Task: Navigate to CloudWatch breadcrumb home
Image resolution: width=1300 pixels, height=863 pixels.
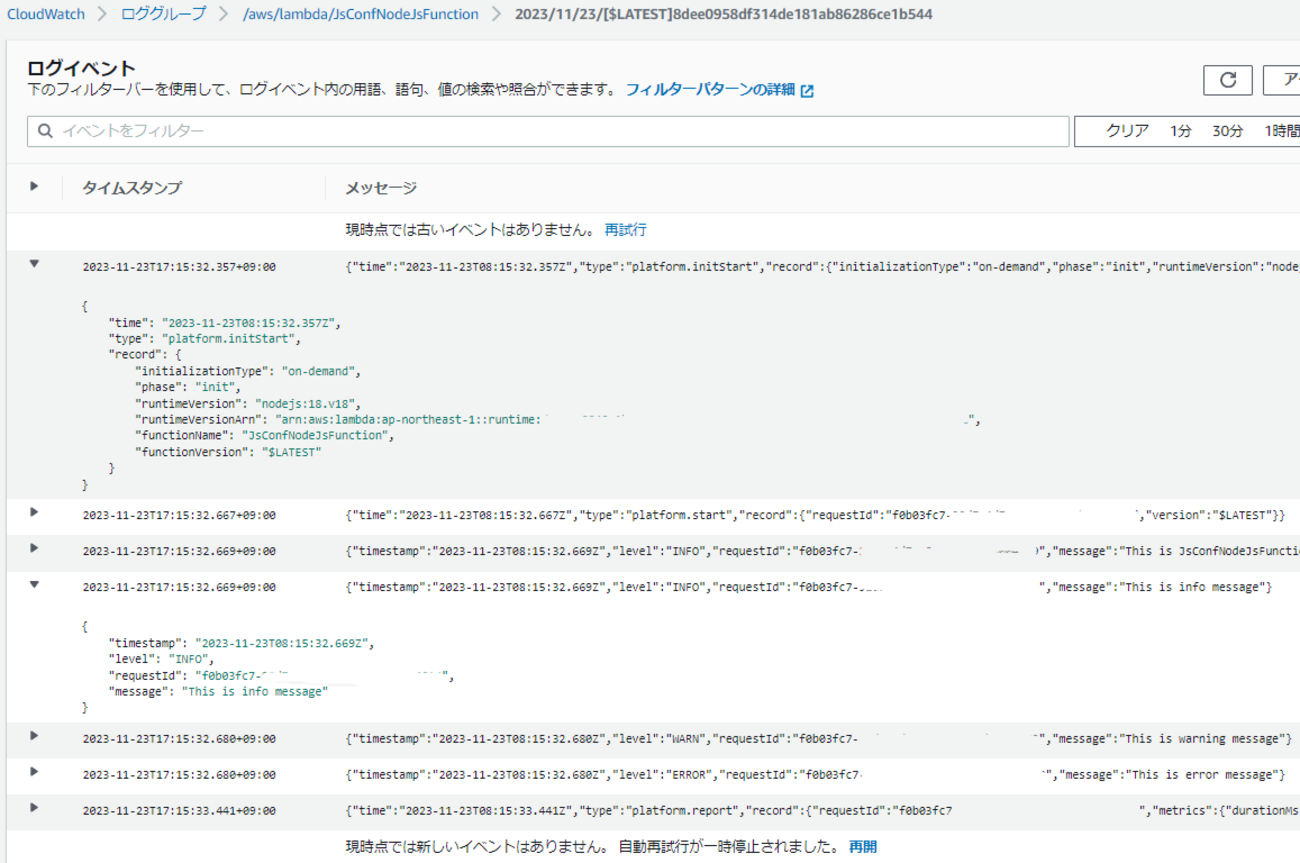Action: 46,14
